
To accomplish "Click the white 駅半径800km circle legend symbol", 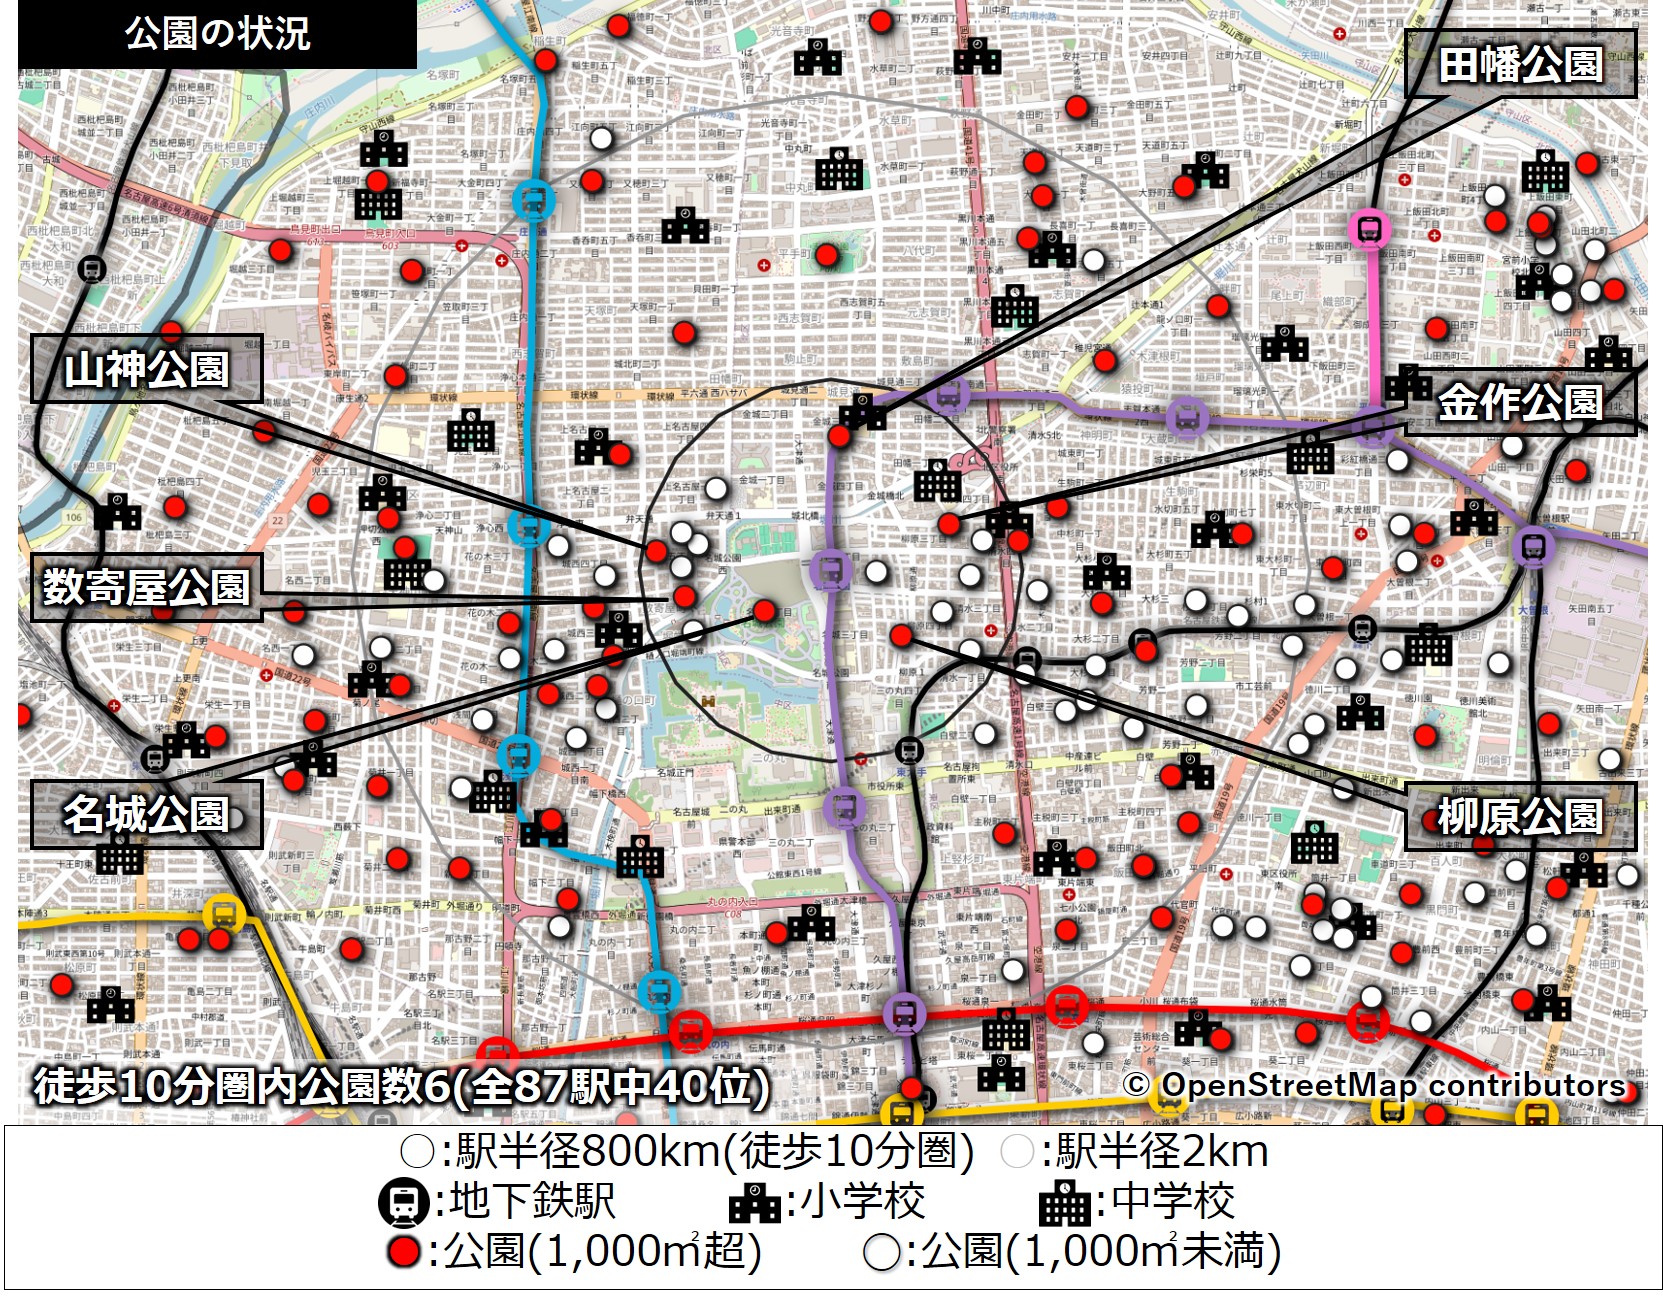I will 416,1152.
